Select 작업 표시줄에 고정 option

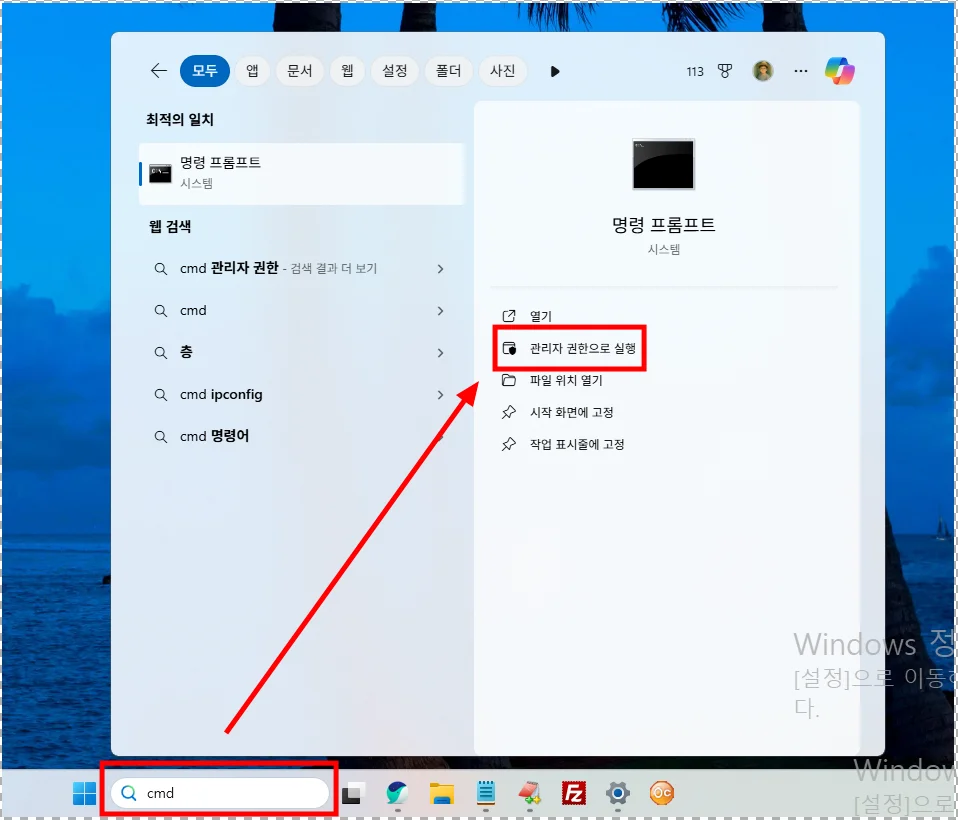[x=576, y=444]
